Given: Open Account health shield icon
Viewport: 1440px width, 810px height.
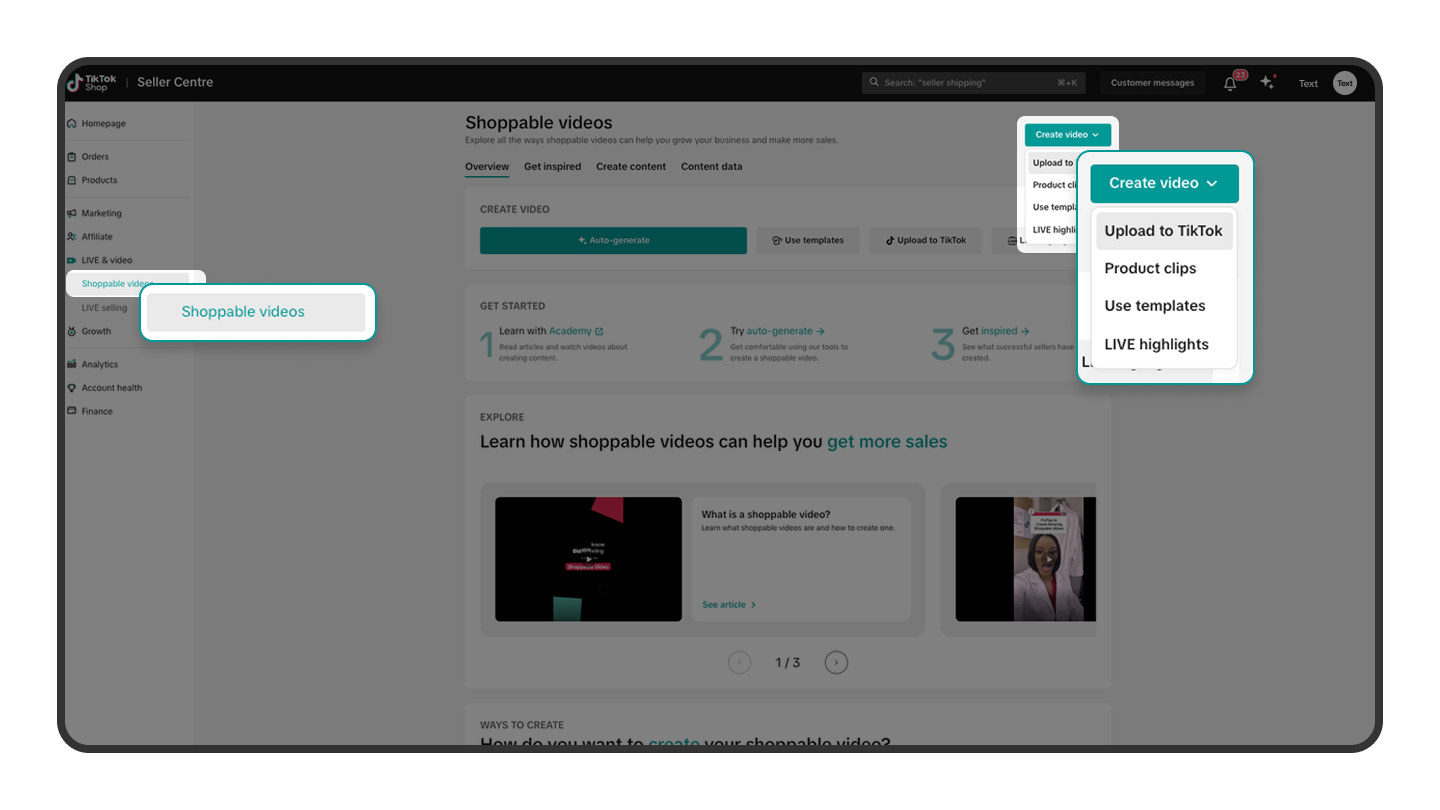Looking at the screenshot, I should tap(72, 388).
